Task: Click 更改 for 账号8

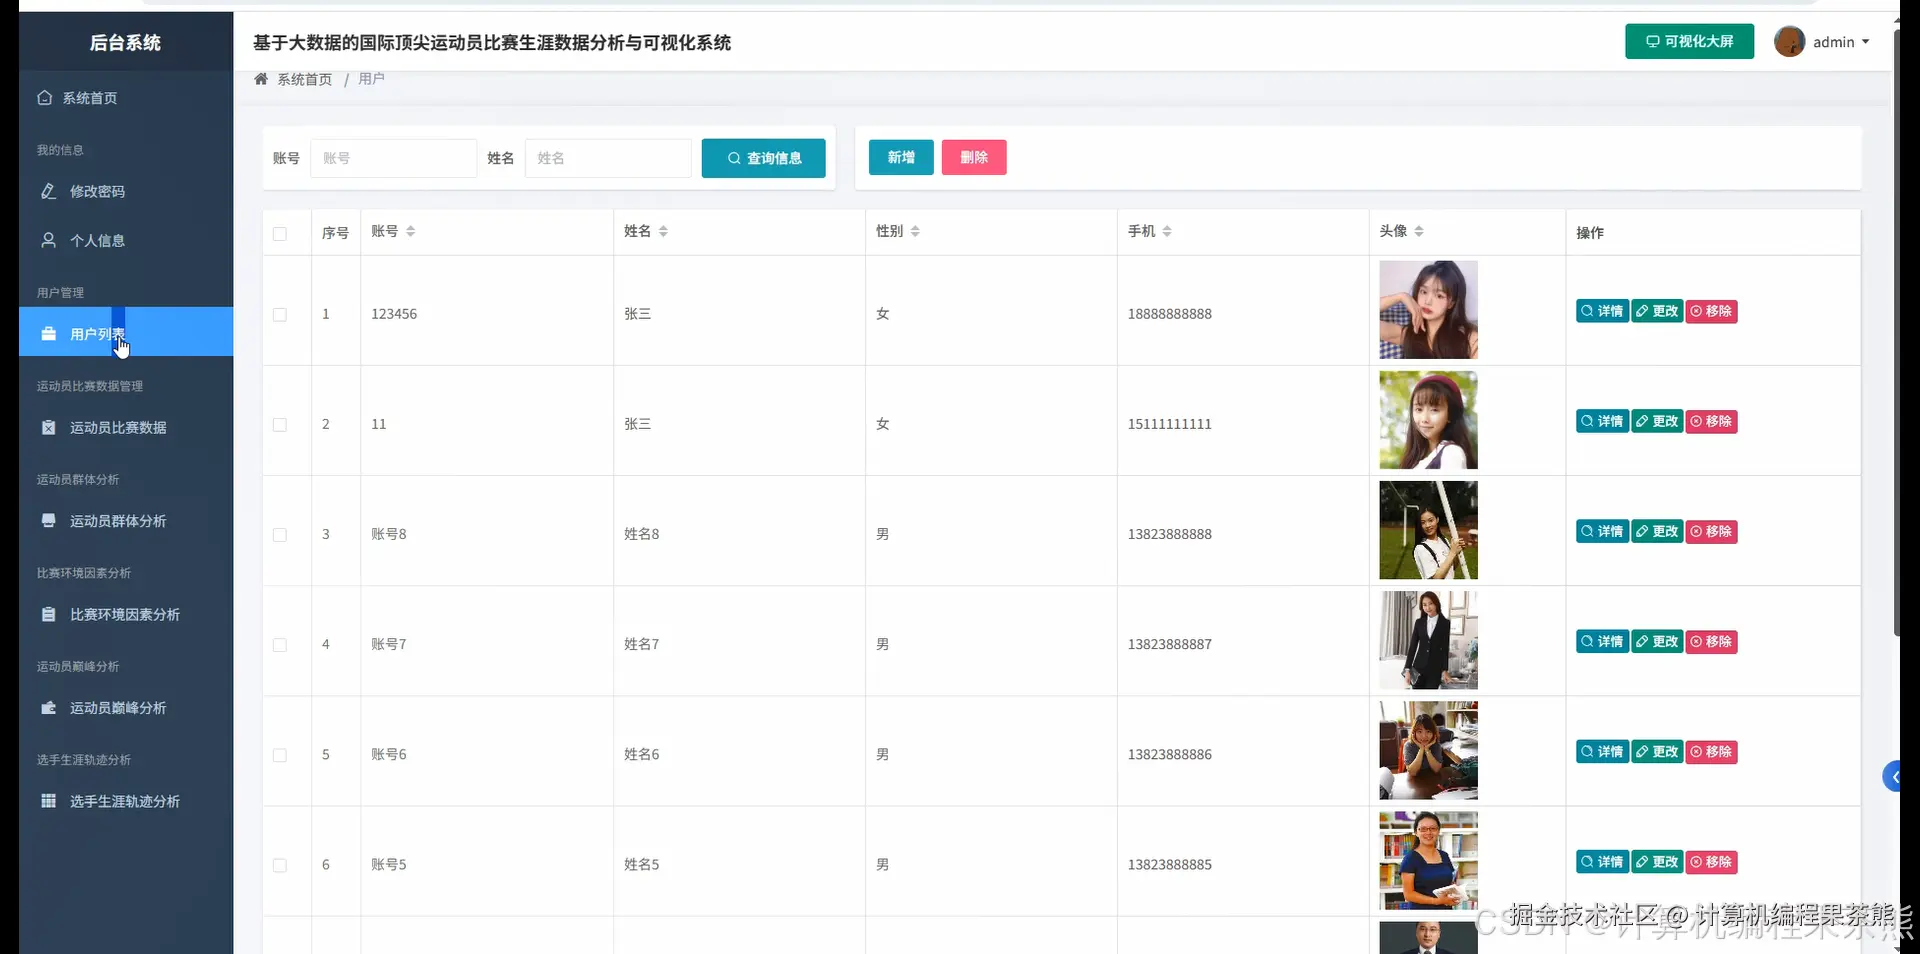Action: pyautogui.click(x=1657, y=531)
